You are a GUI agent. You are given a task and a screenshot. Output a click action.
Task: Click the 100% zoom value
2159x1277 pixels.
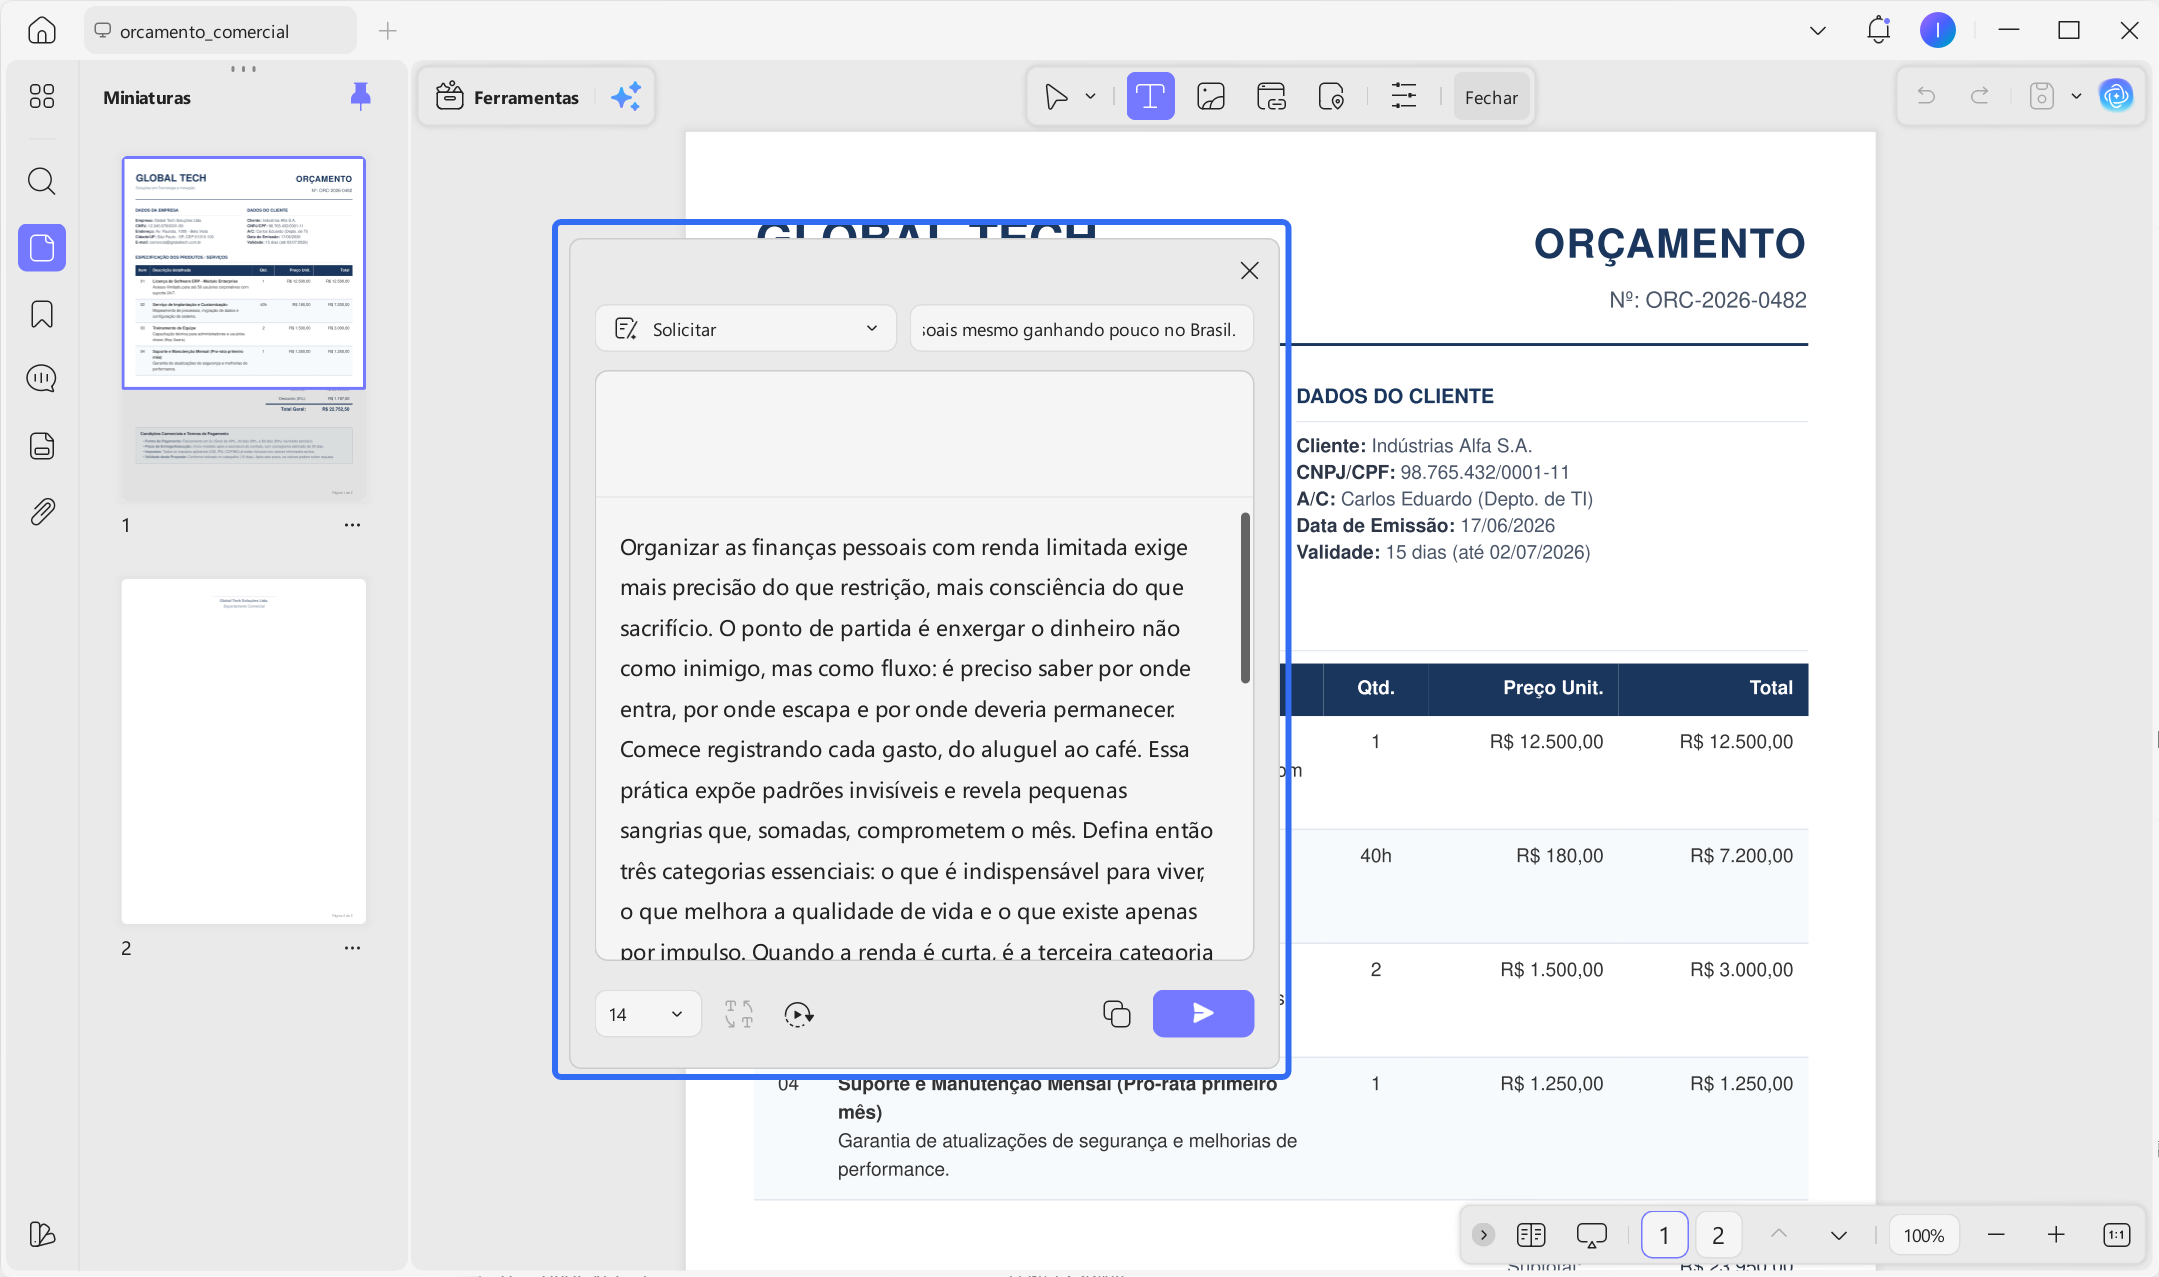click(x=1924, y=1235)
